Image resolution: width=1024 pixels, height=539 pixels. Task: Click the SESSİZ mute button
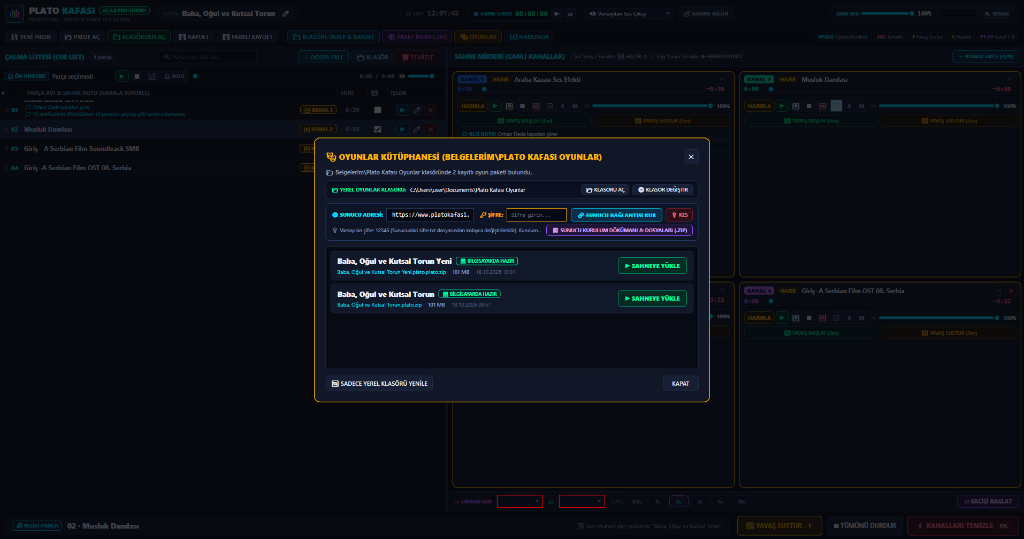click(997, 14)
